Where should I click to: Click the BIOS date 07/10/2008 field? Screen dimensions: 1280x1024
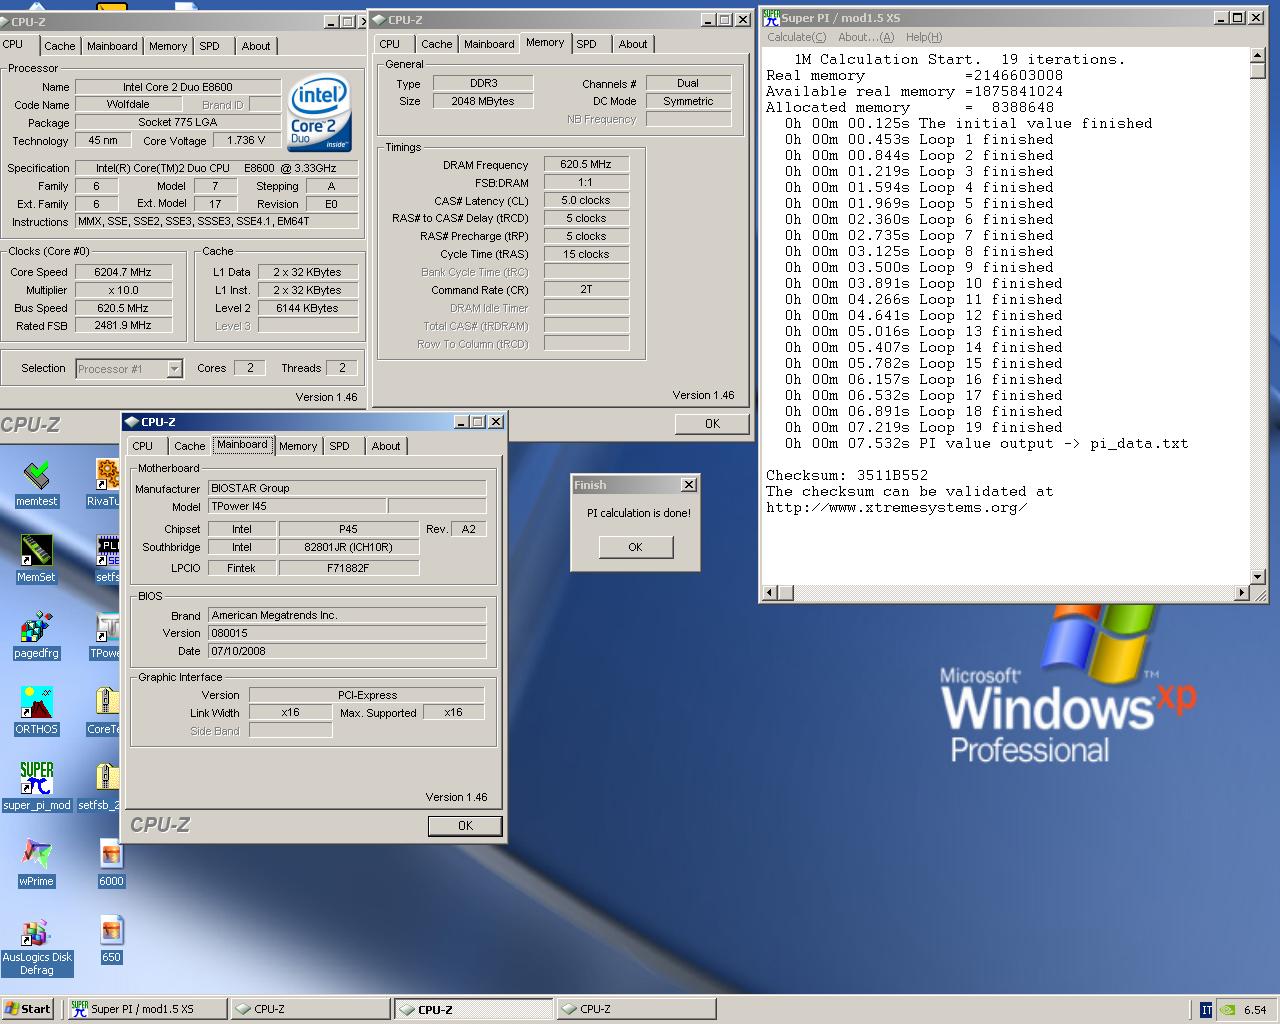pyautogui.click(x=347, y=651)
